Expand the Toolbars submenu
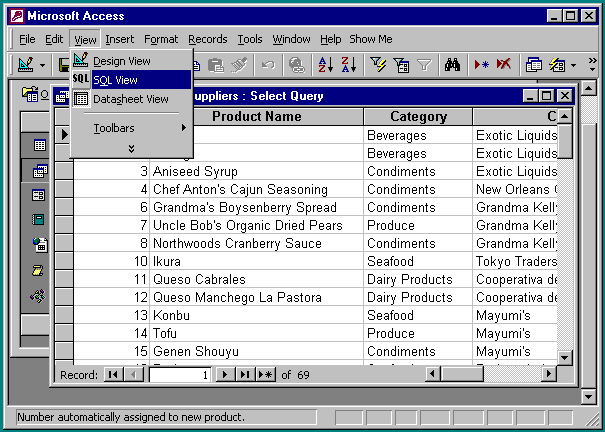This screenshot has height=432, width=605. coord(131,128)
